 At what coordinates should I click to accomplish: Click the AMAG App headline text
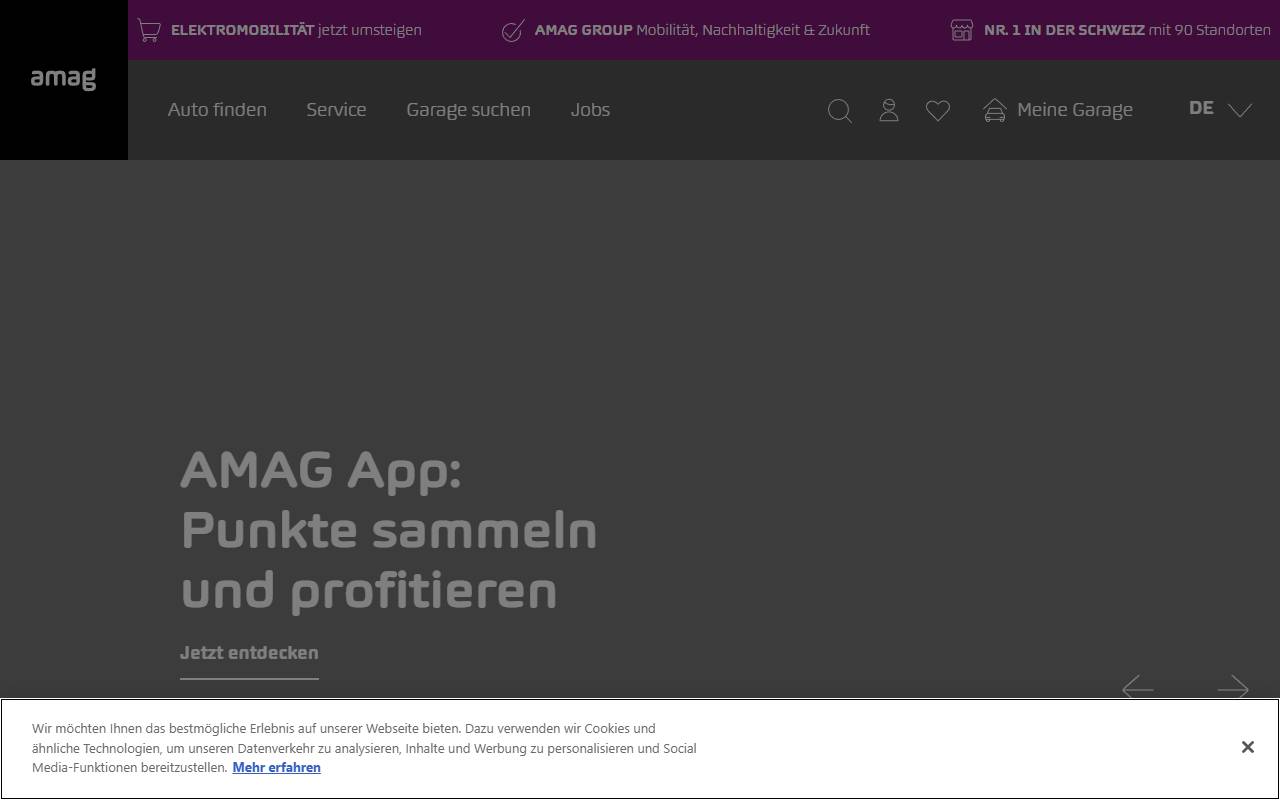388,530
